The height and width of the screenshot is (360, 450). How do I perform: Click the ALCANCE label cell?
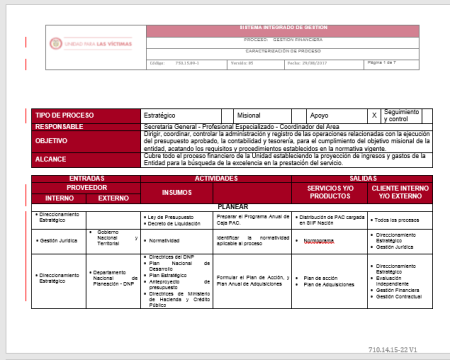86,159
